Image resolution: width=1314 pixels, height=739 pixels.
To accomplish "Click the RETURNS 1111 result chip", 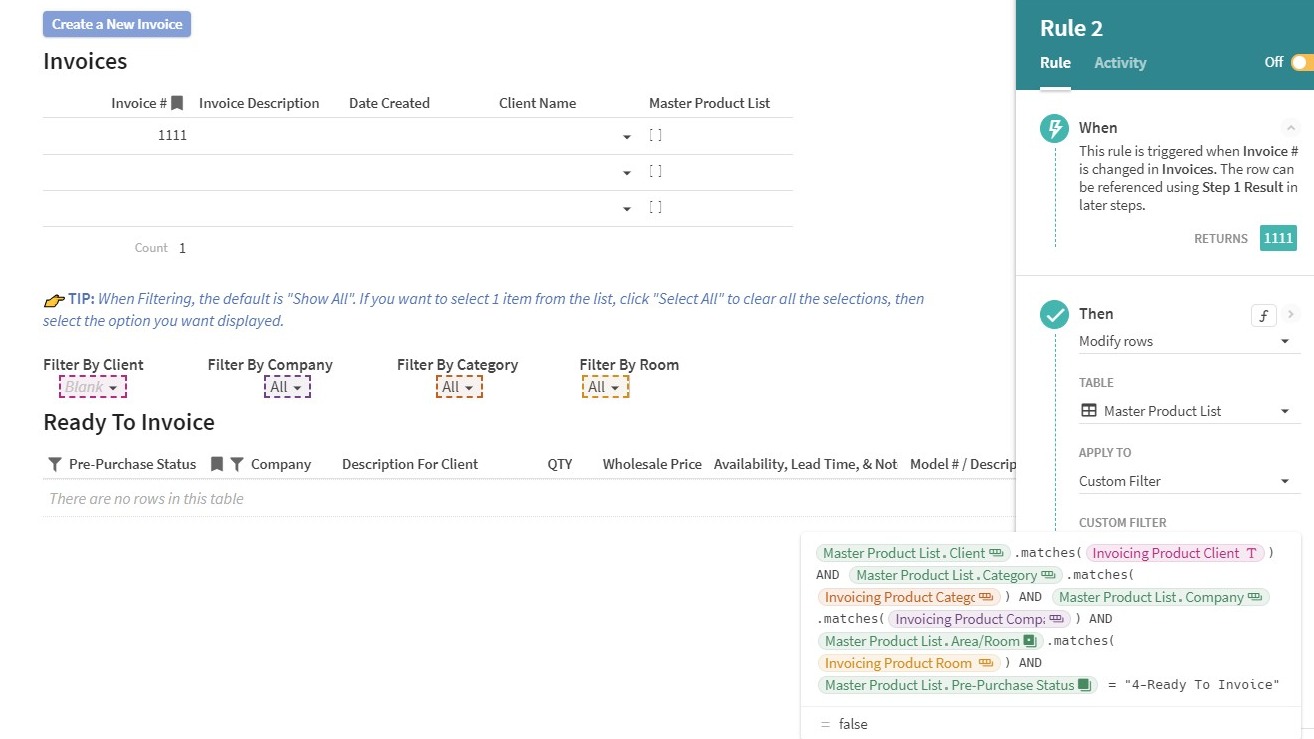I will (x=1278, y=238).
